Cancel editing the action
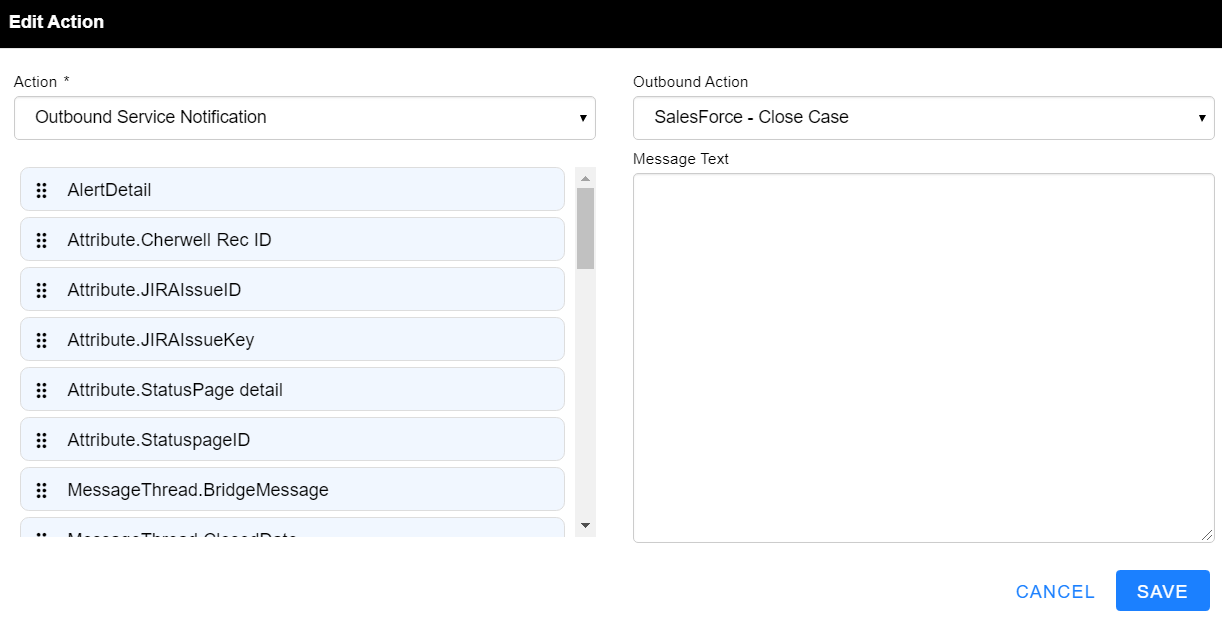The image size is (1222, 630). pyautogui.click(x=1055, y=591)
